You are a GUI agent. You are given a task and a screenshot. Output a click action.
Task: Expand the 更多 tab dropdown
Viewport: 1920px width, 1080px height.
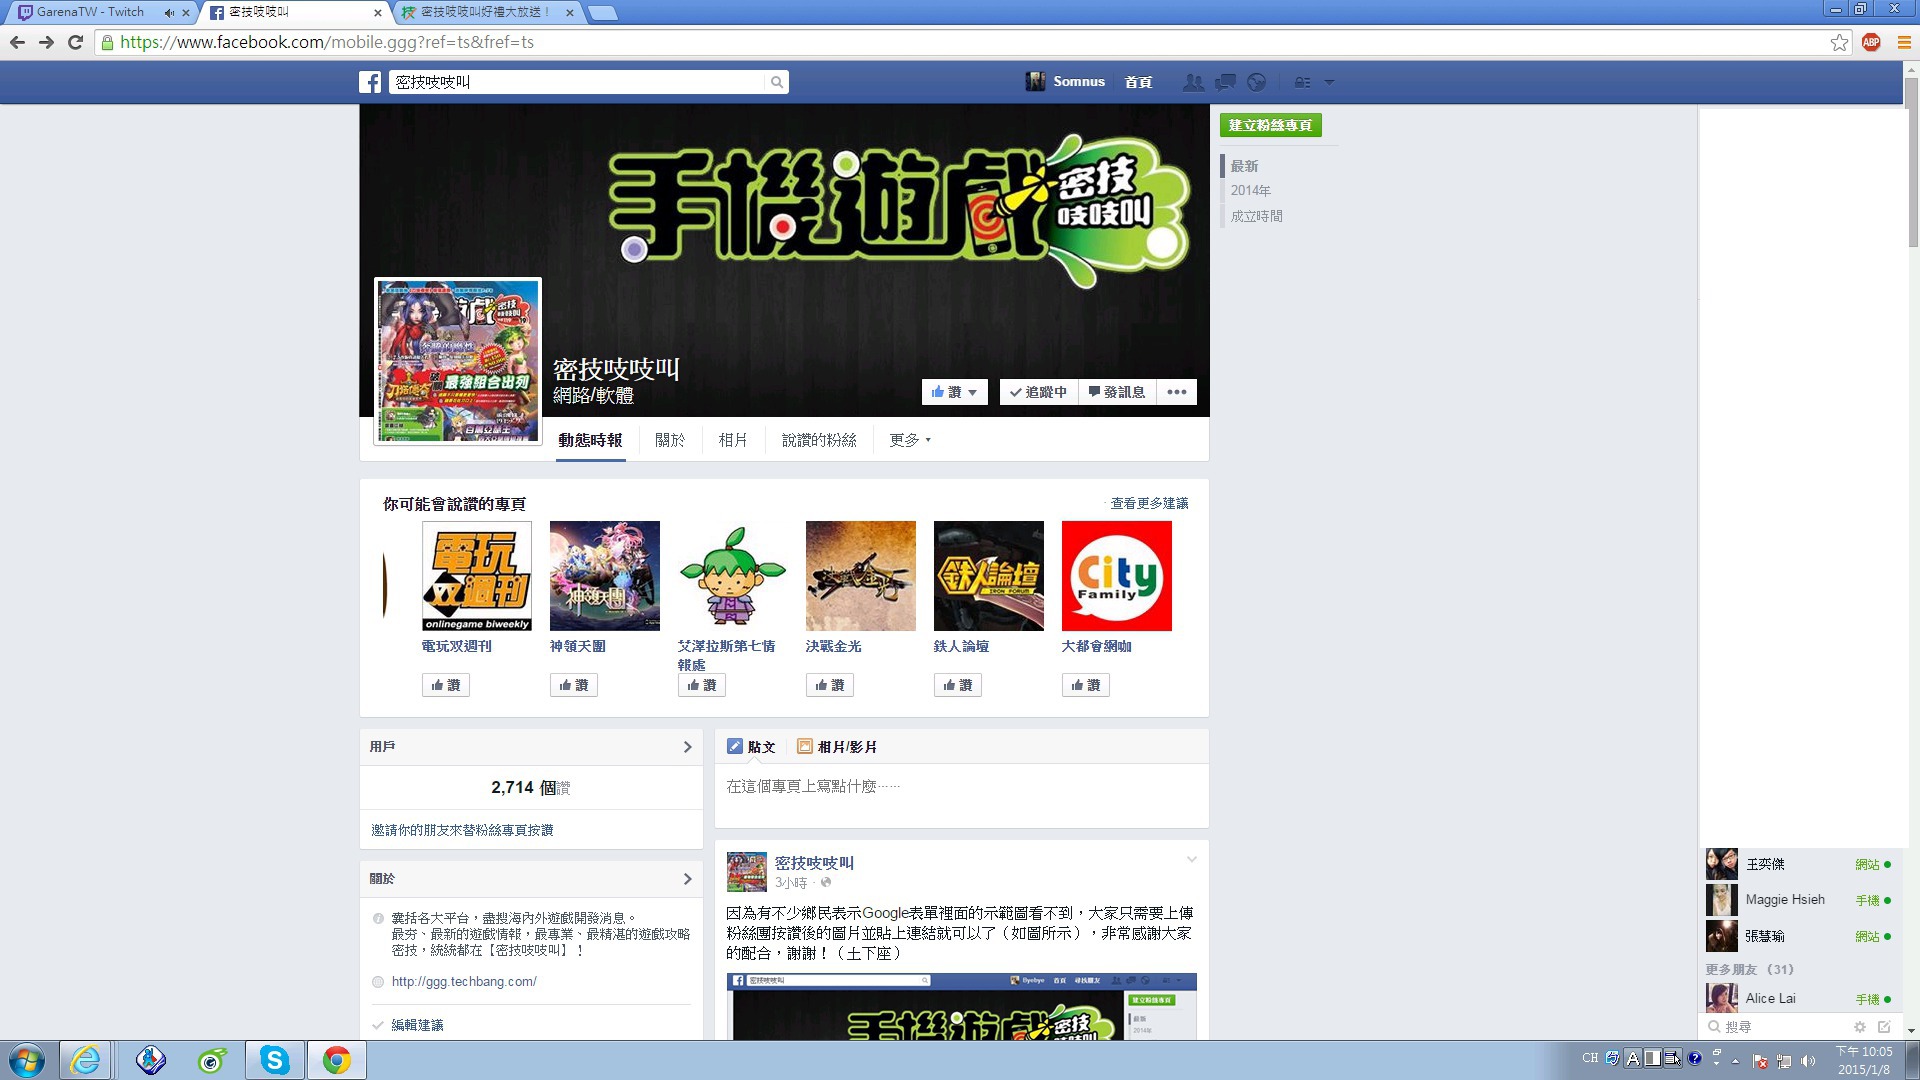pyautogui.click(x=909, y=440)
